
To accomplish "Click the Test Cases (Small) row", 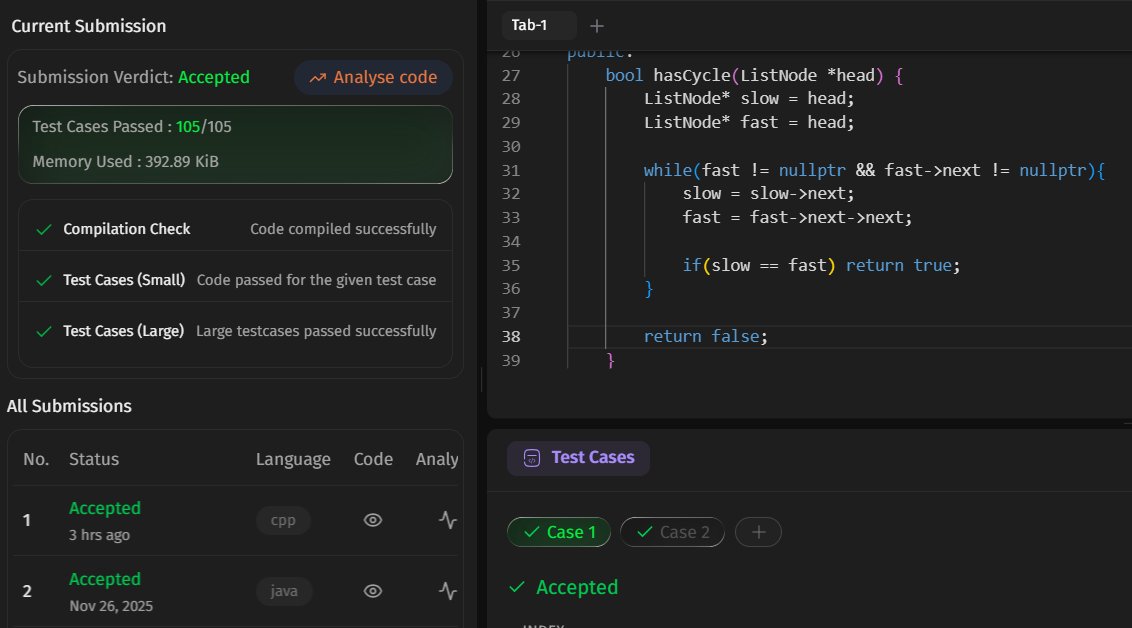I will (x=235, y=280).
